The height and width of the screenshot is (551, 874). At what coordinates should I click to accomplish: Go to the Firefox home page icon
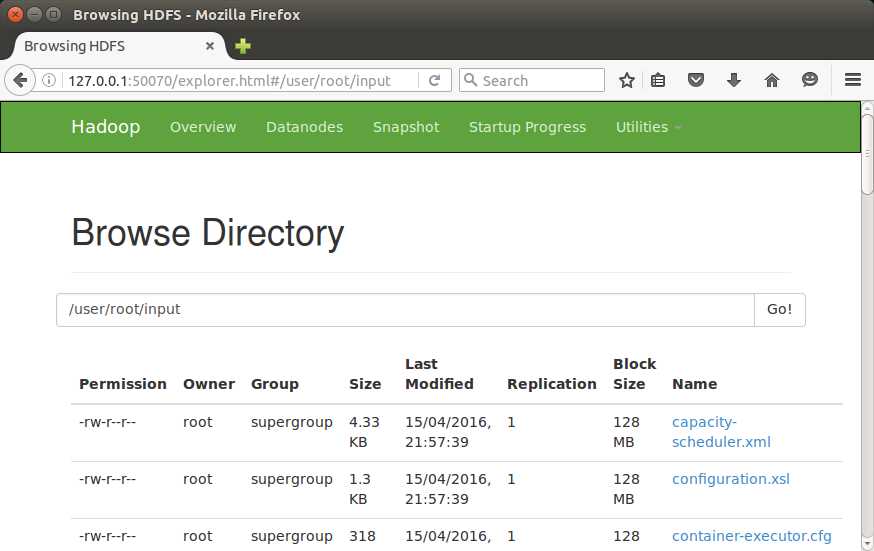point(771,80)
